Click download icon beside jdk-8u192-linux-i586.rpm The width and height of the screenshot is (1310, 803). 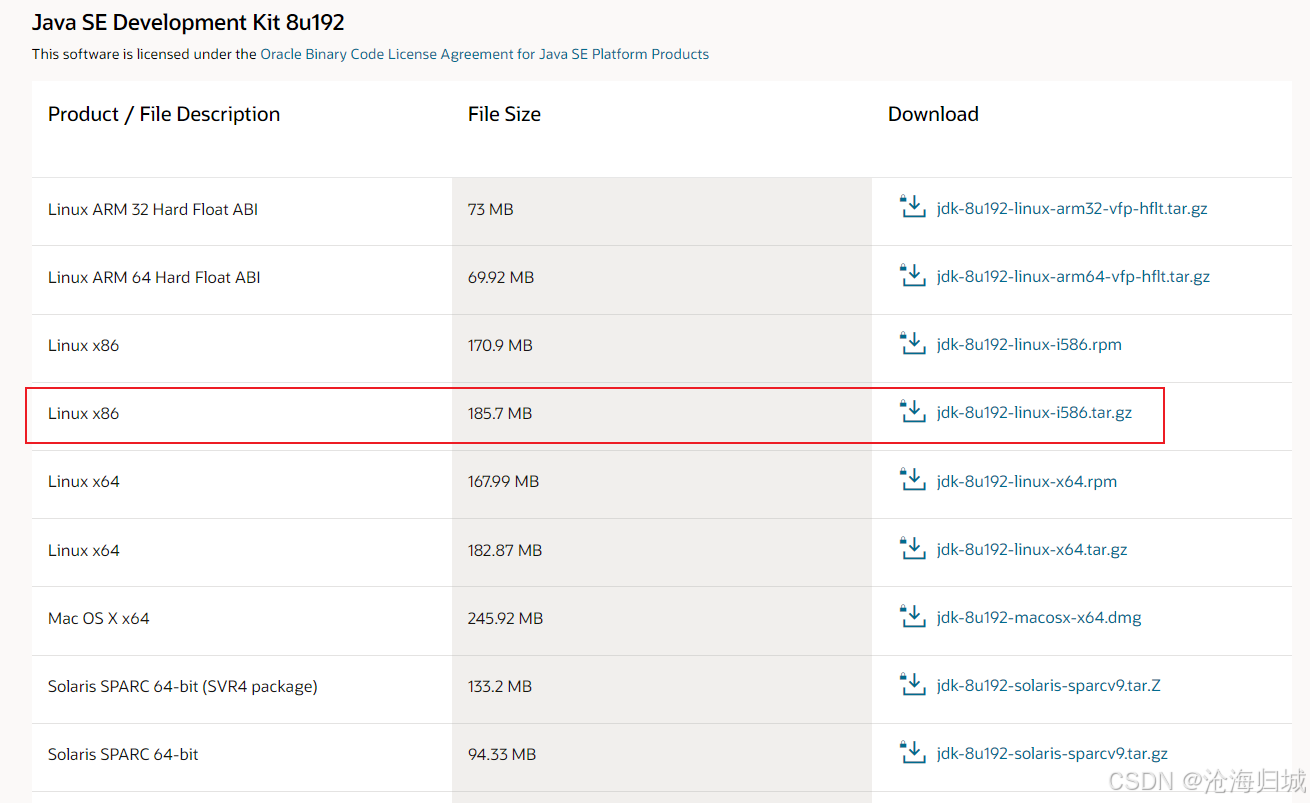click(x=913, y=343)
